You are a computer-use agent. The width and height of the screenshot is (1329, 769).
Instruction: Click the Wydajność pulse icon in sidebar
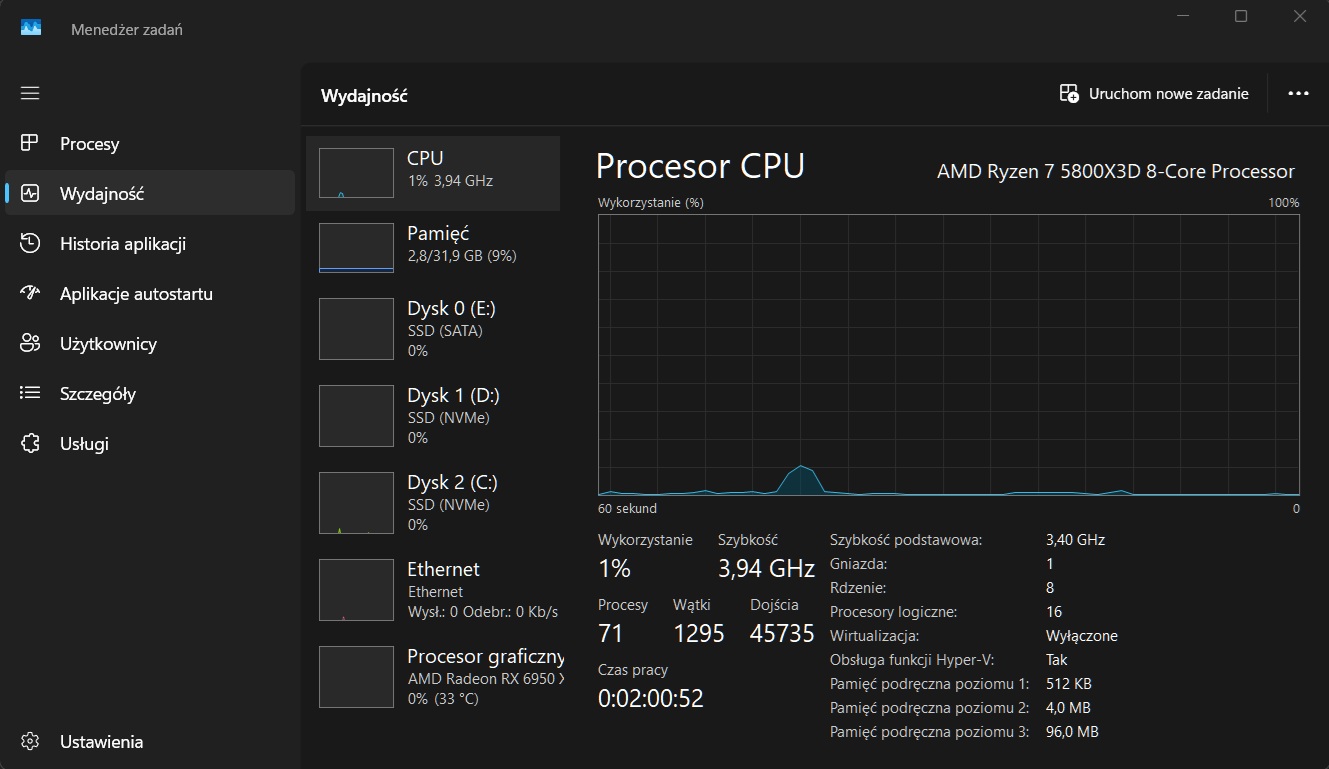[x=30, y=193]
